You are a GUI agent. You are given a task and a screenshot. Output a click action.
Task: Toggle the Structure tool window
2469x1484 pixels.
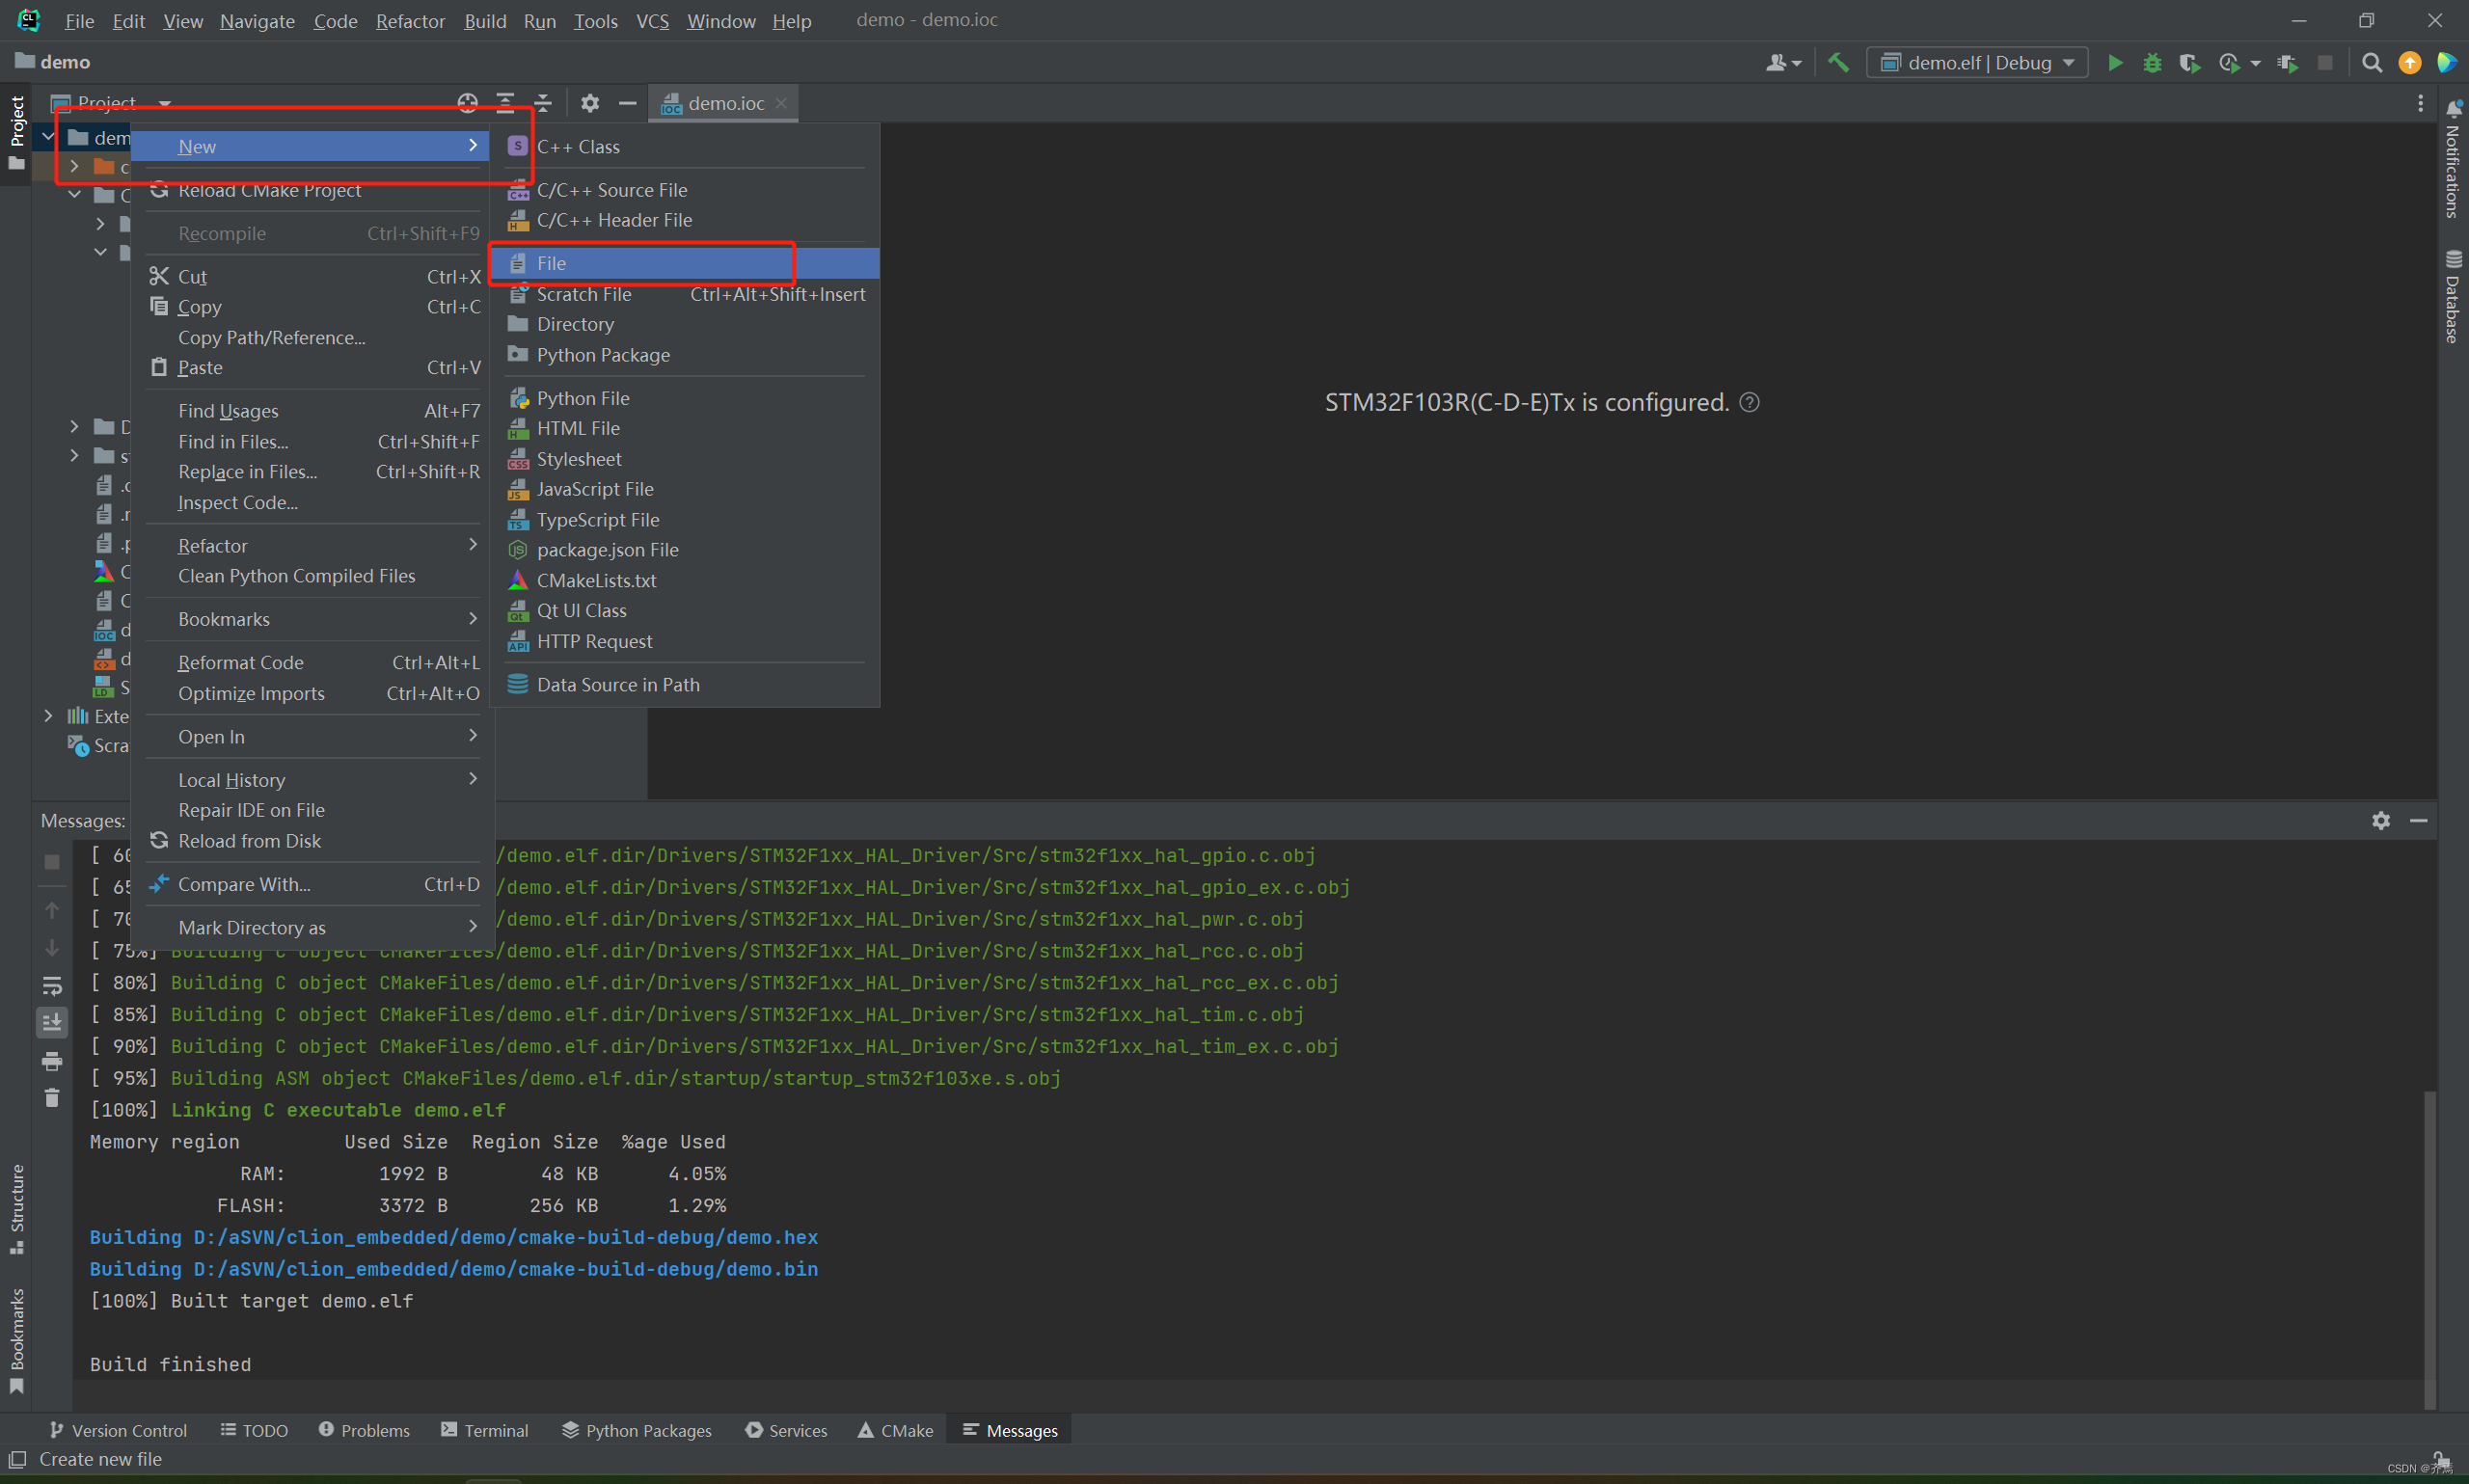pos(17,1207)
